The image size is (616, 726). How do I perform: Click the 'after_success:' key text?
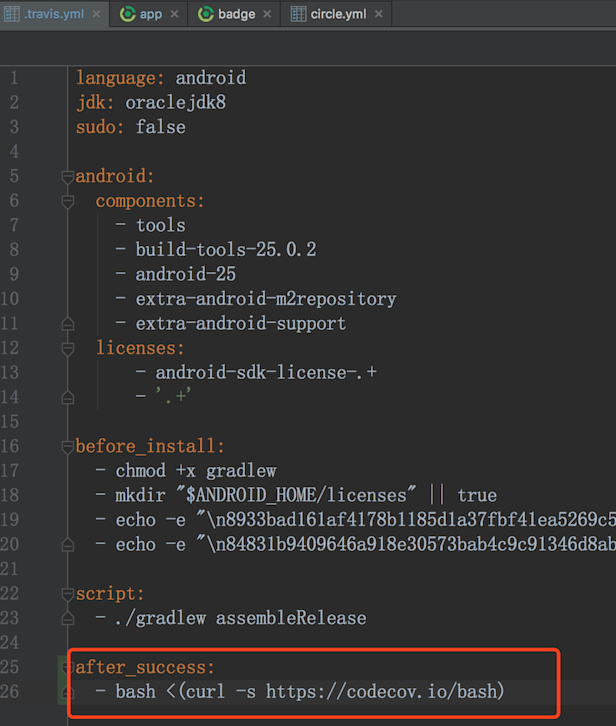click(145, 667)
